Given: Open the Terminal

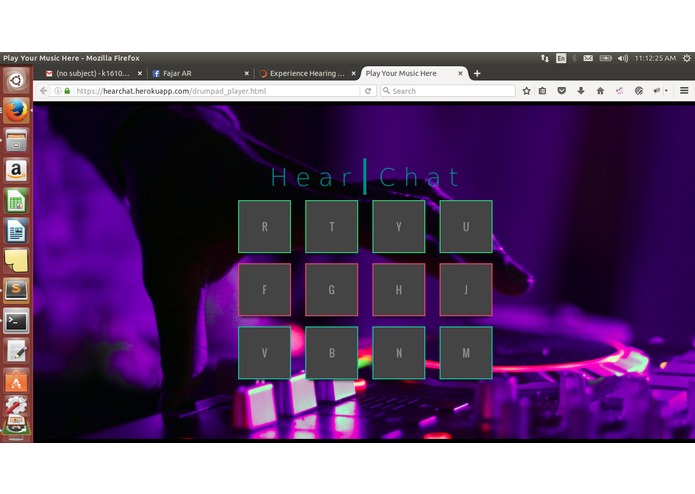Looking at the screenshot, I should point(16,321).
